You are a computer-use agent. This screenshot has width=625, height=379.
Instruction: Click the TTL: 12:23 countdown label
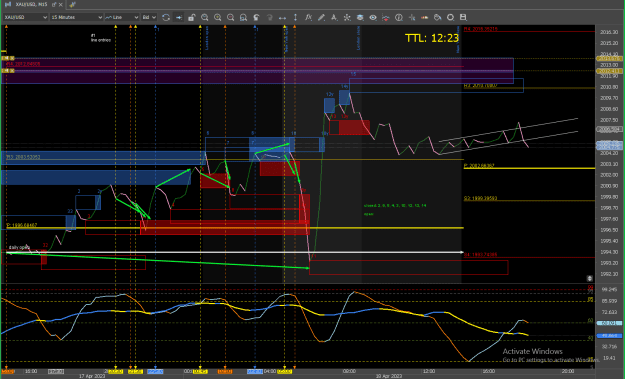point(432,38)
